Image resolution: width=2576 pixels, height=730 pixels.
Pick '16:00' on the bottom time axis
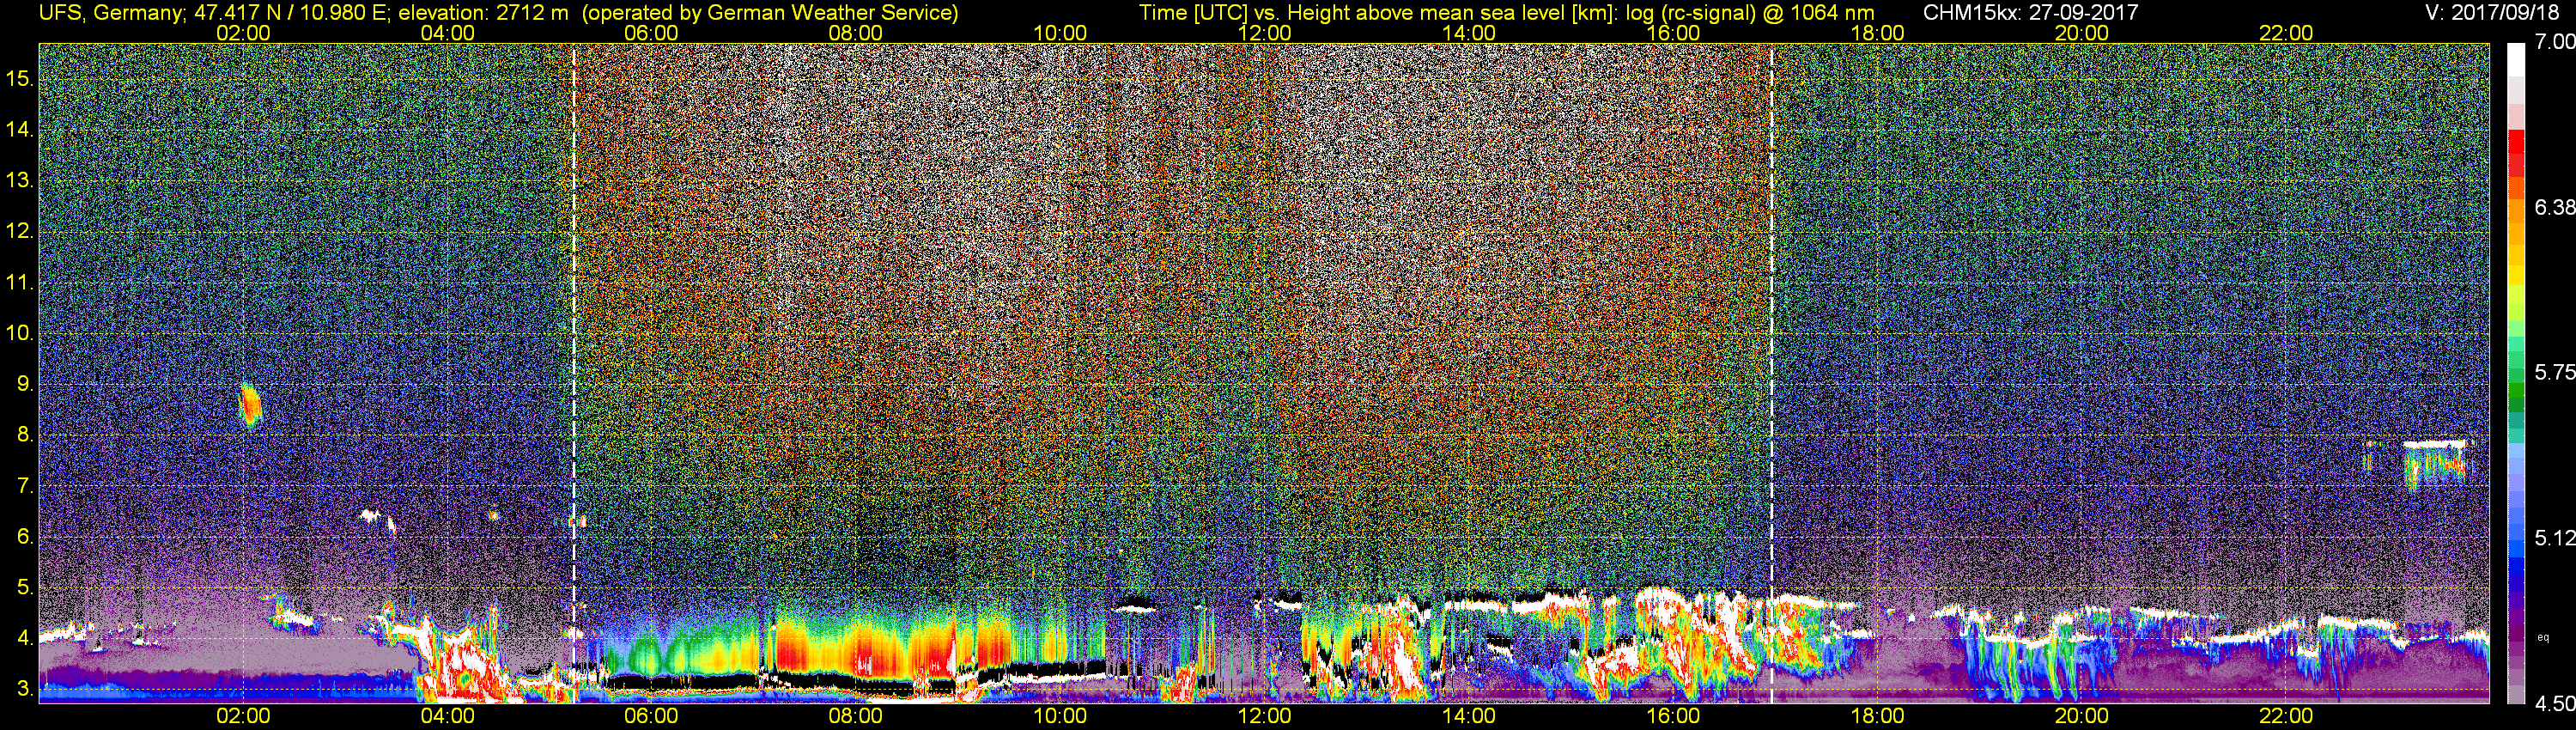pyautogui.click(x=1673, y=716)
